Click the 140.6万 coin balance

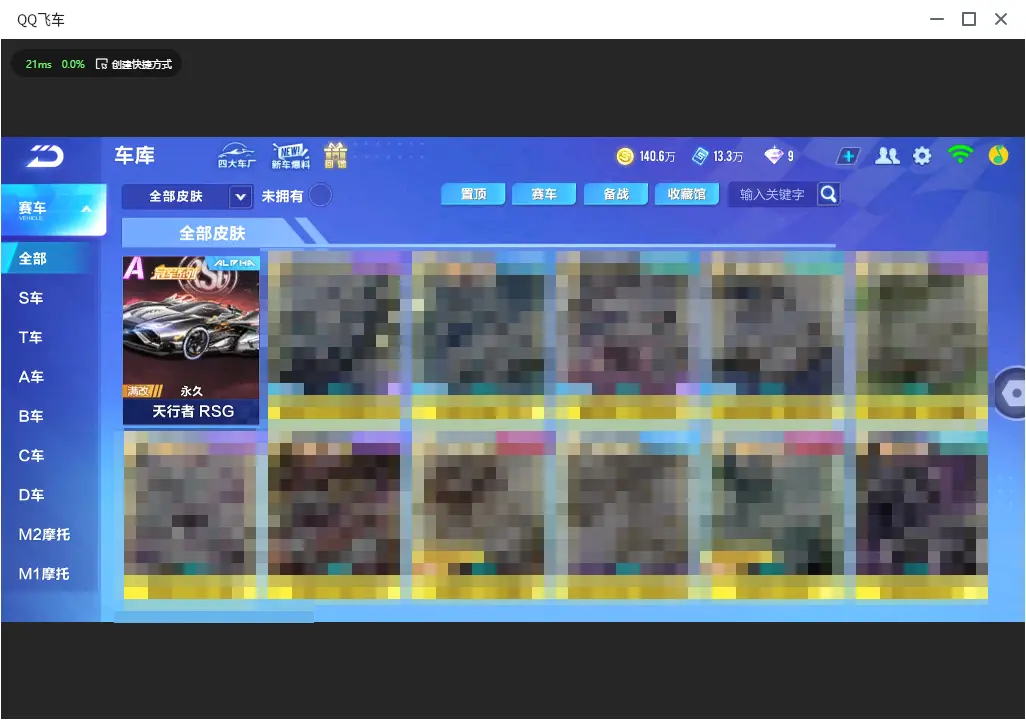coord(657,156)
